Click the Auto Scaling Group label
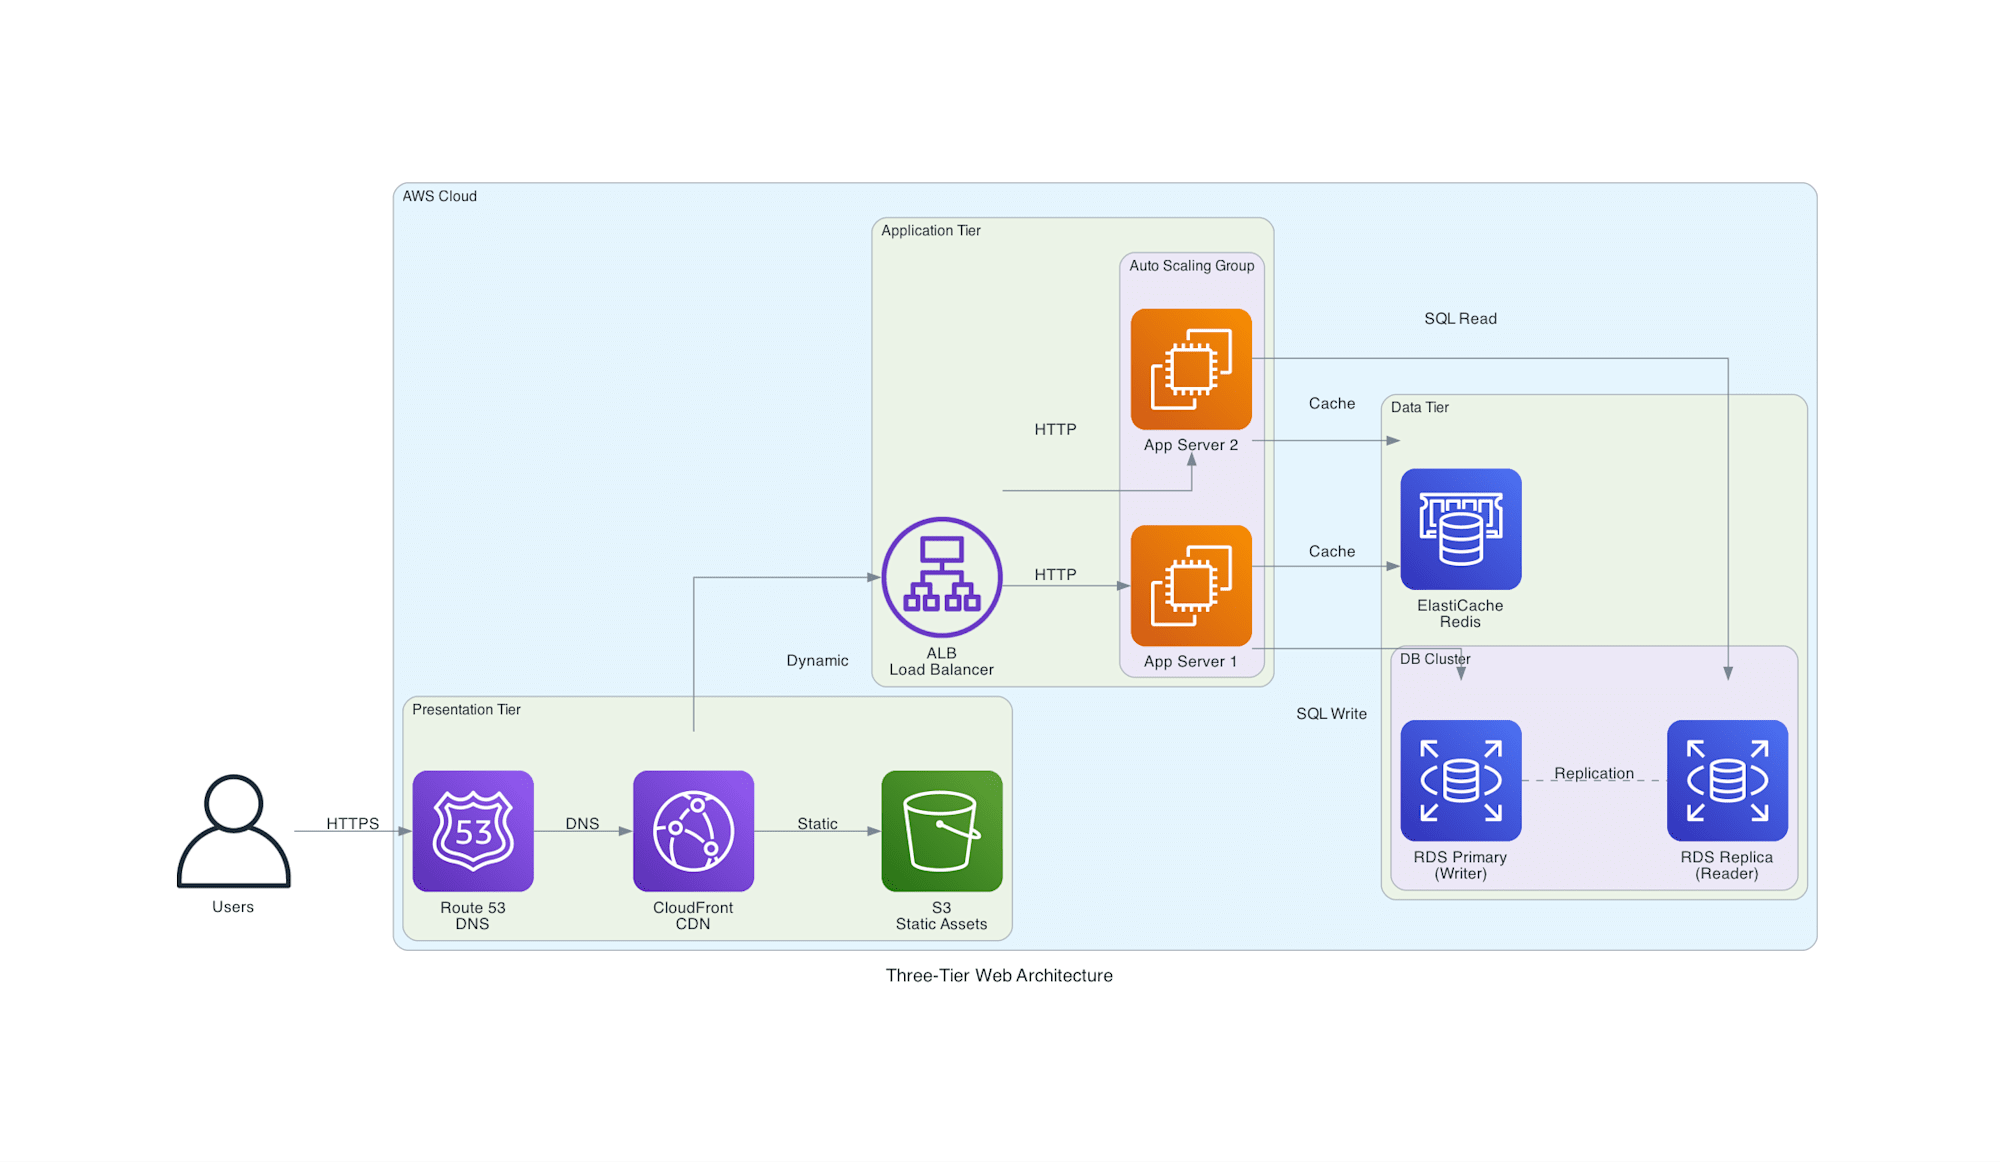This screenshot has width=2000, height=1162. click(1191, 265)
